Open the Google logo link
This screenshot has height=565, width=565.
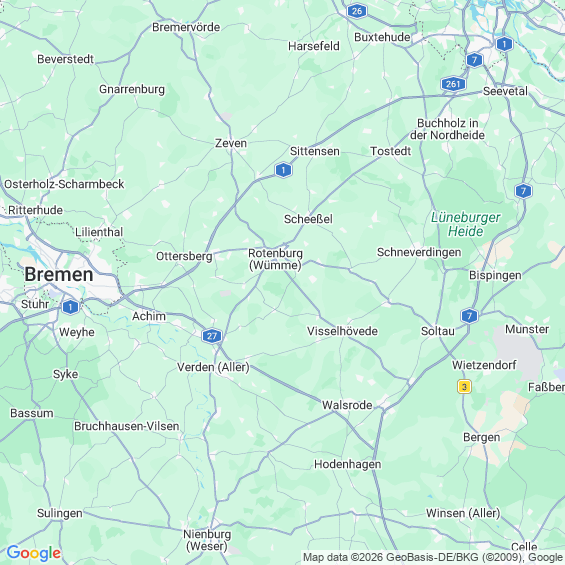click(x=34, y=553)
